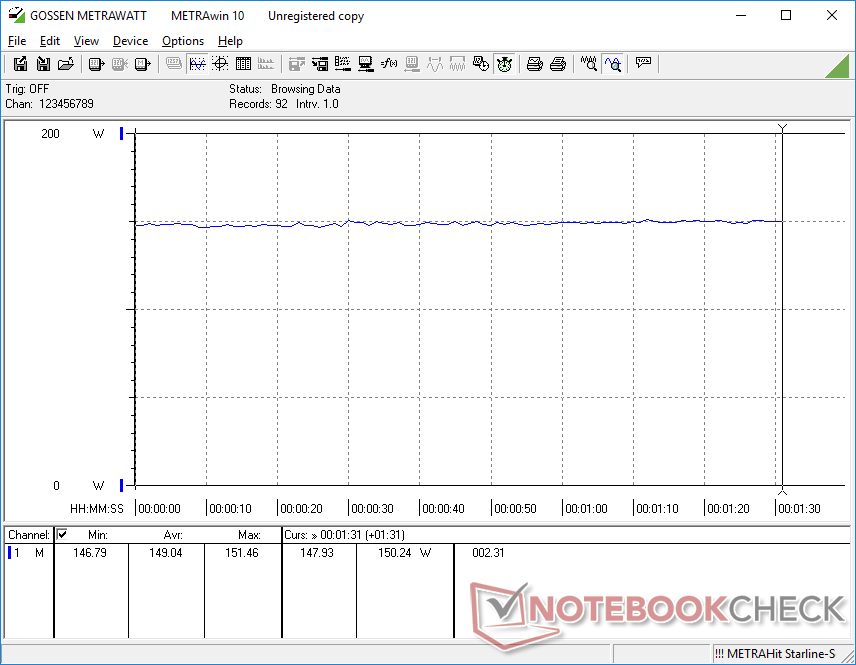Click the green corner triangle indicator
The image size is (856, 665).
click(x=838, y=66)
